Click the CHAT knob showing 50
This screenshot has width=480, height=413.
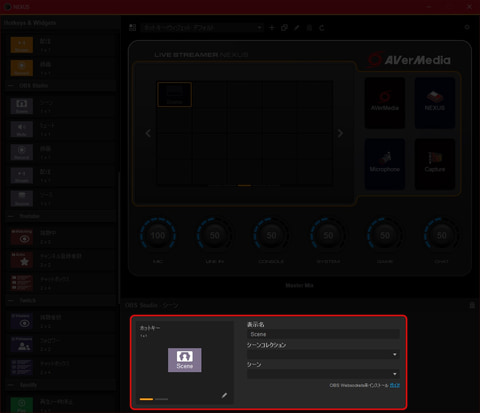(441, 236)
